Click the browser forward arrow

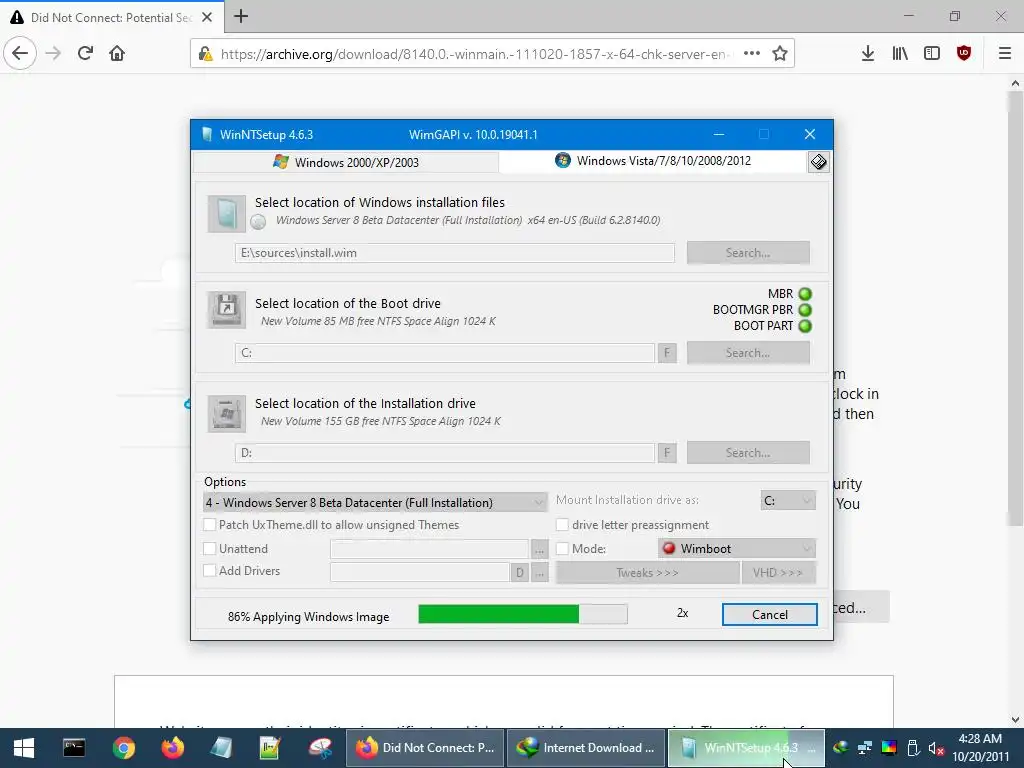[53, 53]
